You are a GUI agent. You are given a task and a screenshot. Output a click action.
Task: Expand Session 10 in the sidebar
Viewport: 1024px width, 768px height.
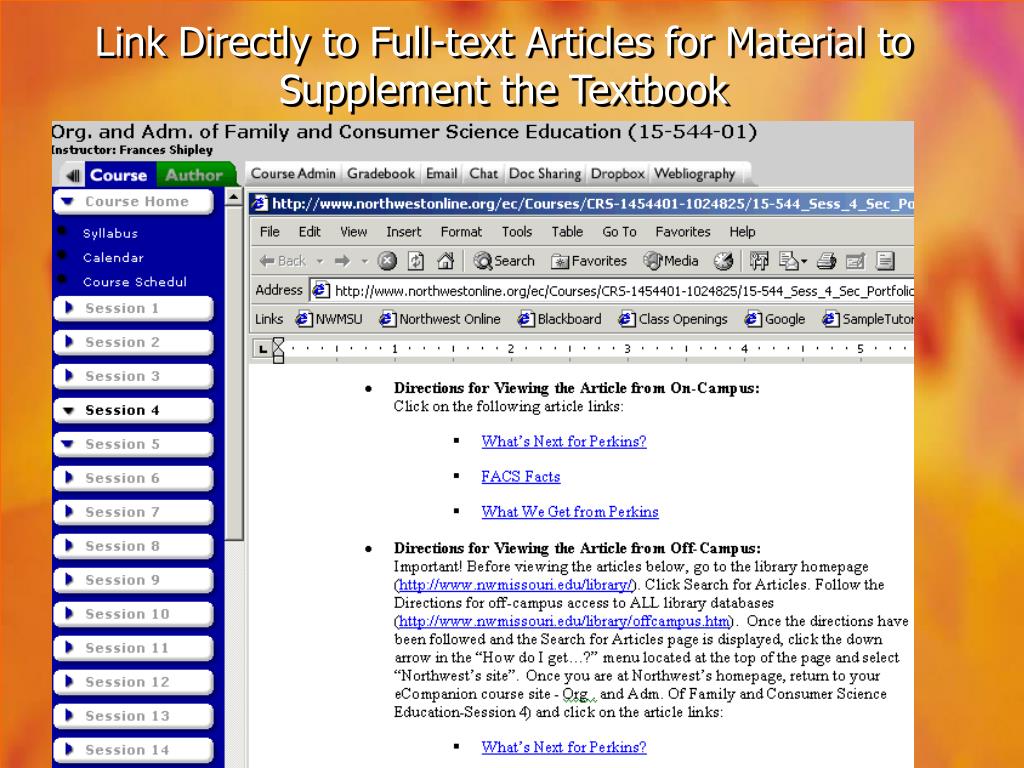pos(133,614)
